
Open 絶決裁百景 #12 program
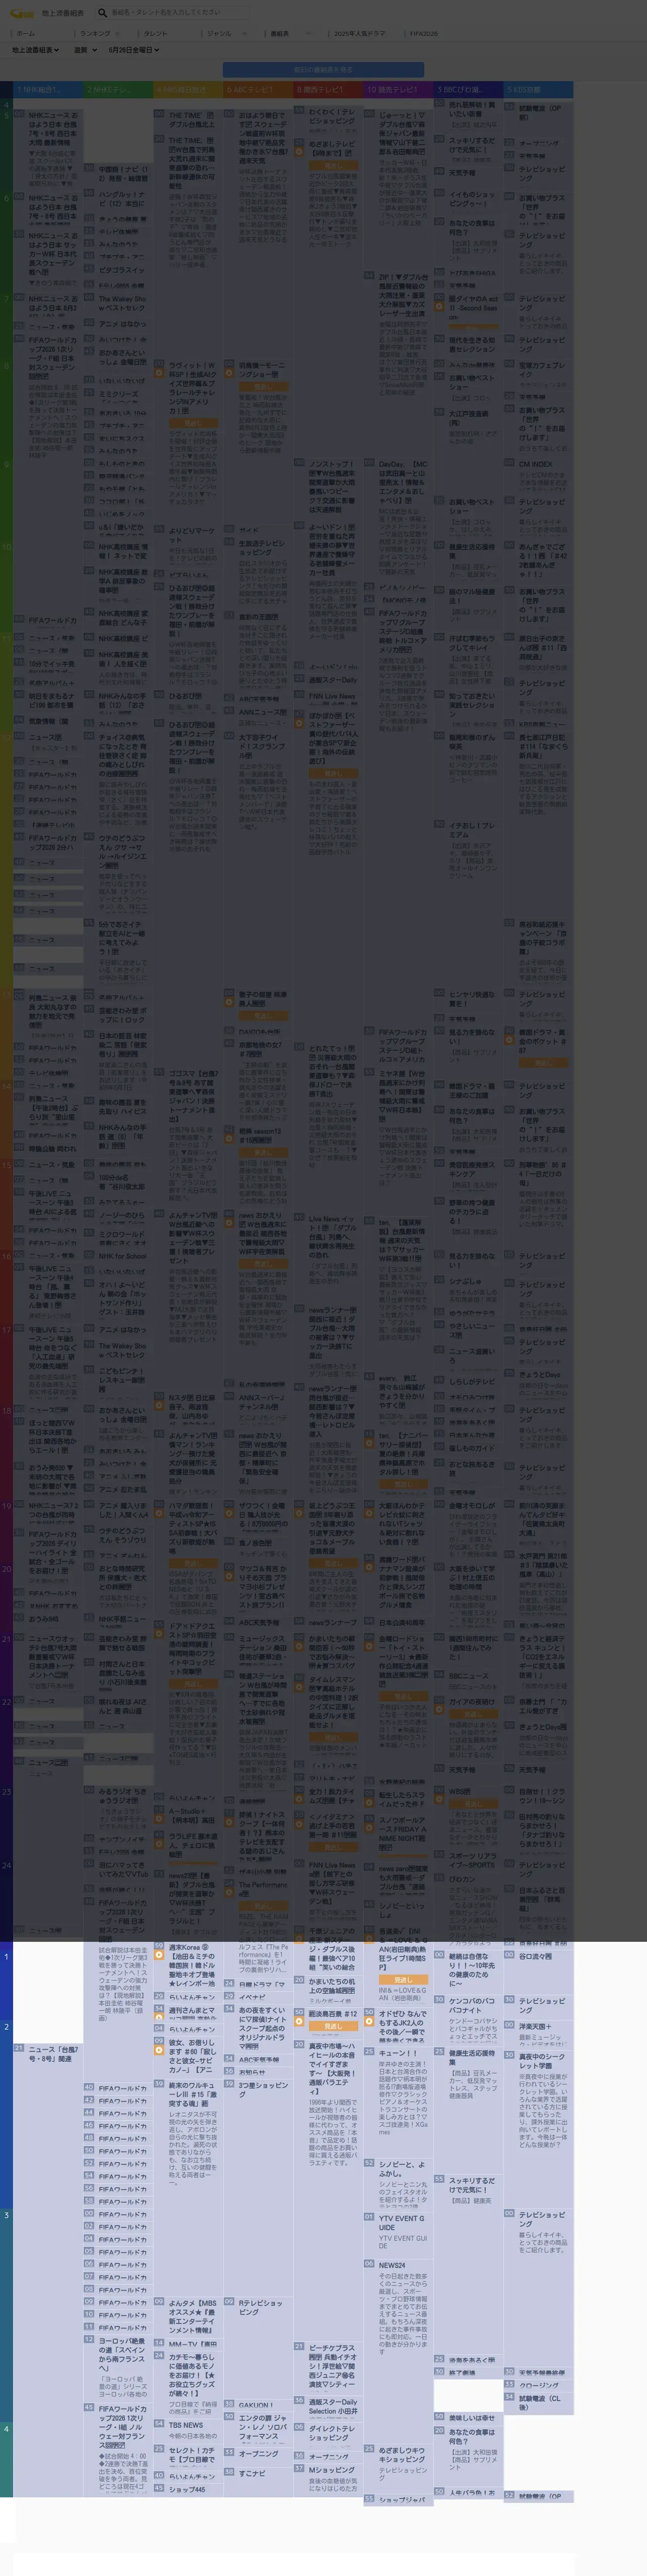[x=333, y=2014]
